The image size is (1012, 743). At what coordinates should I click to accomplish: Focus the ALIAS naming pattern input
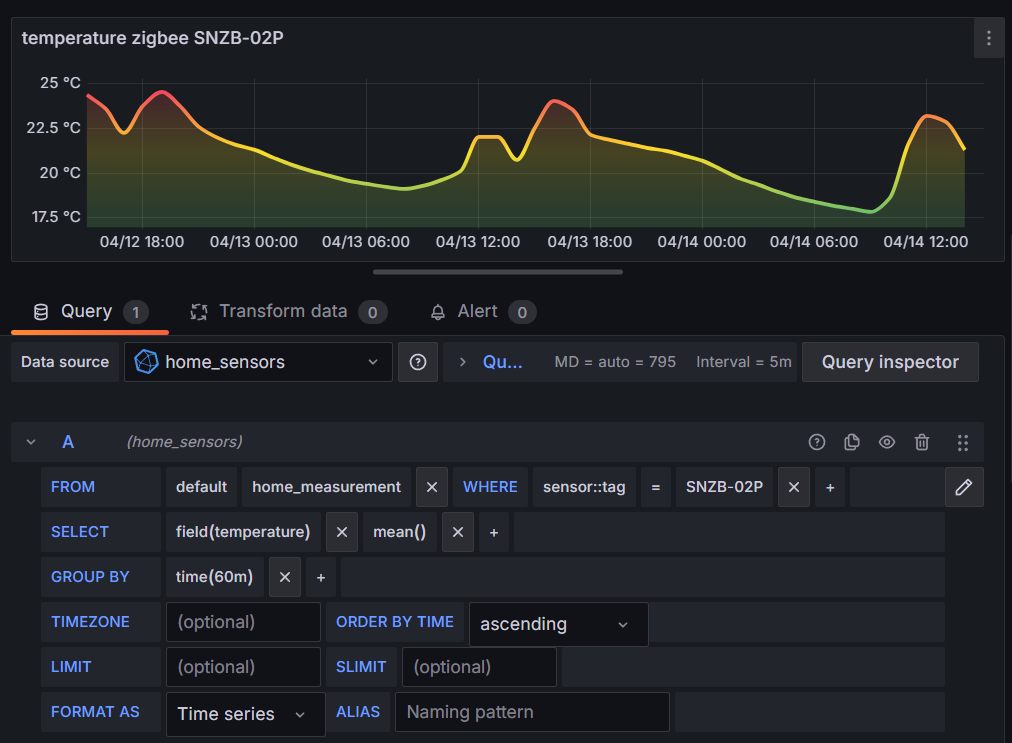tap(532, 712)
